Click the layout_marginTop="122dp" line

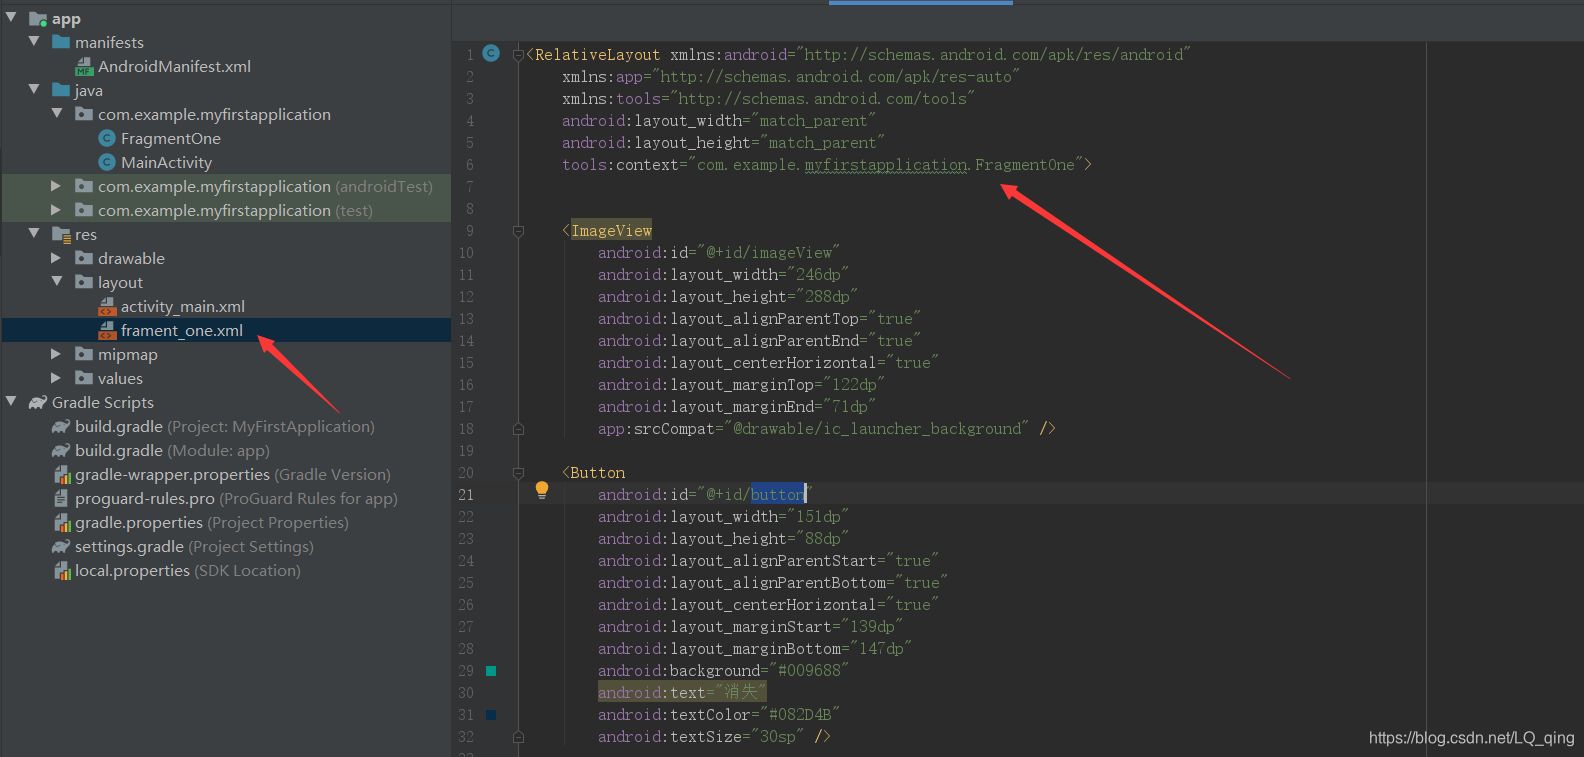click(x=741, y=385)
